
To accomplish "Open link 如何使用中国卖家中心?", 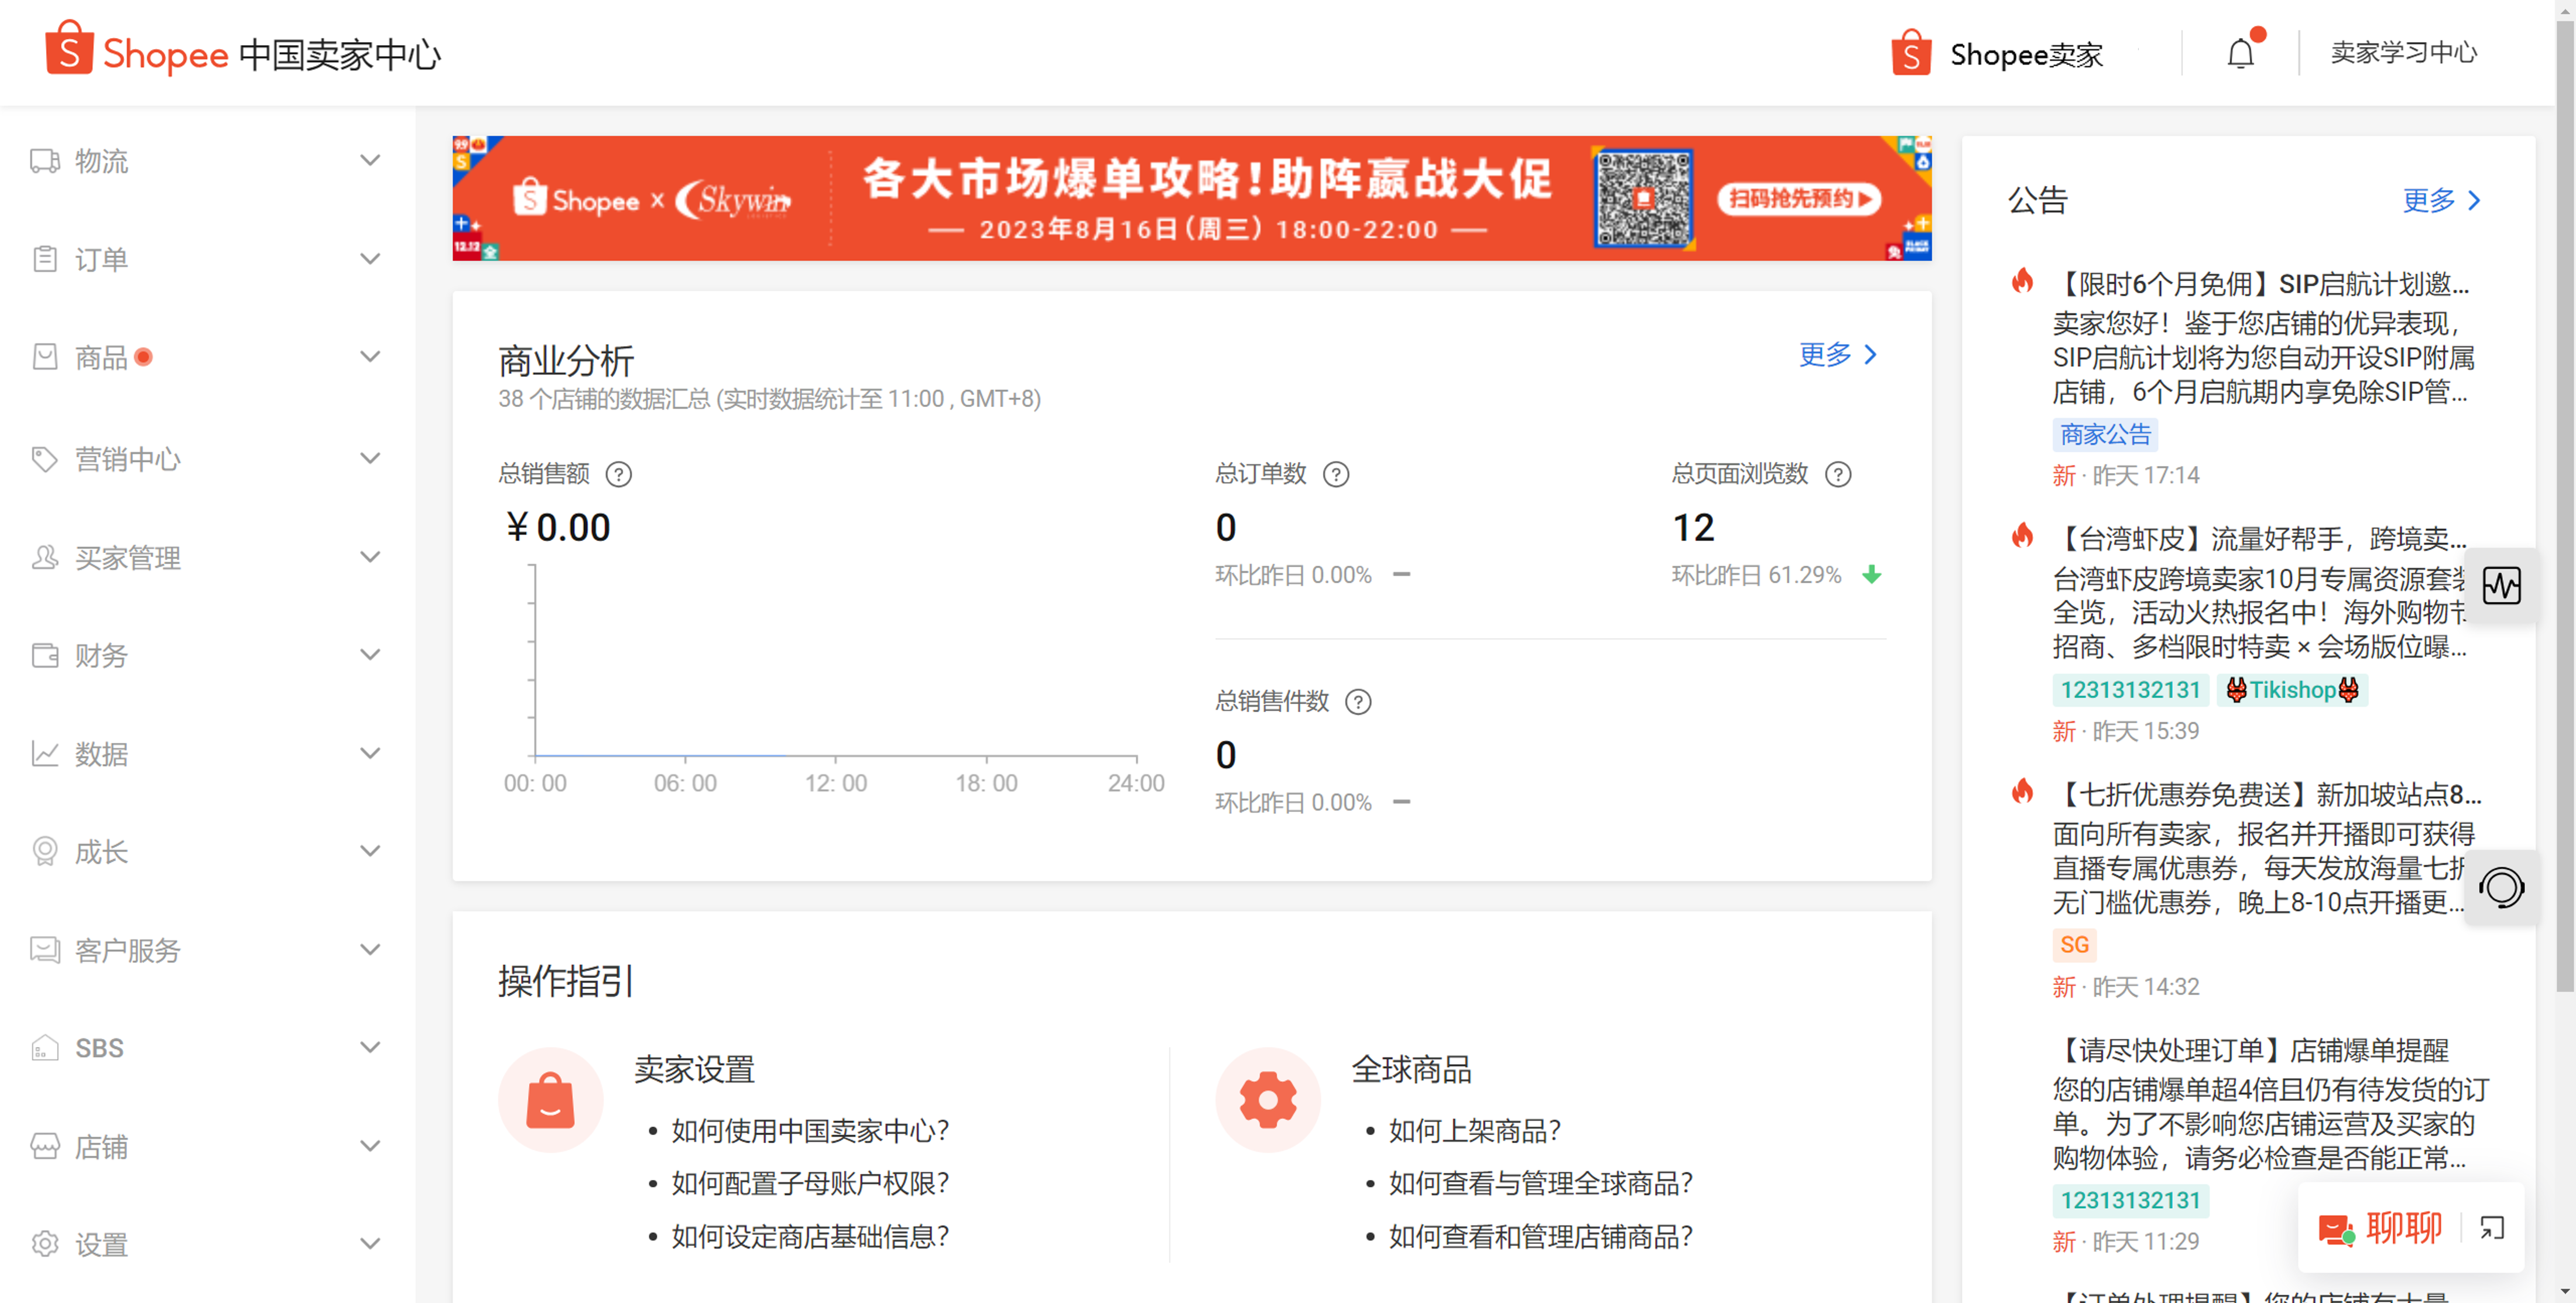I will tap(809, 1131).
